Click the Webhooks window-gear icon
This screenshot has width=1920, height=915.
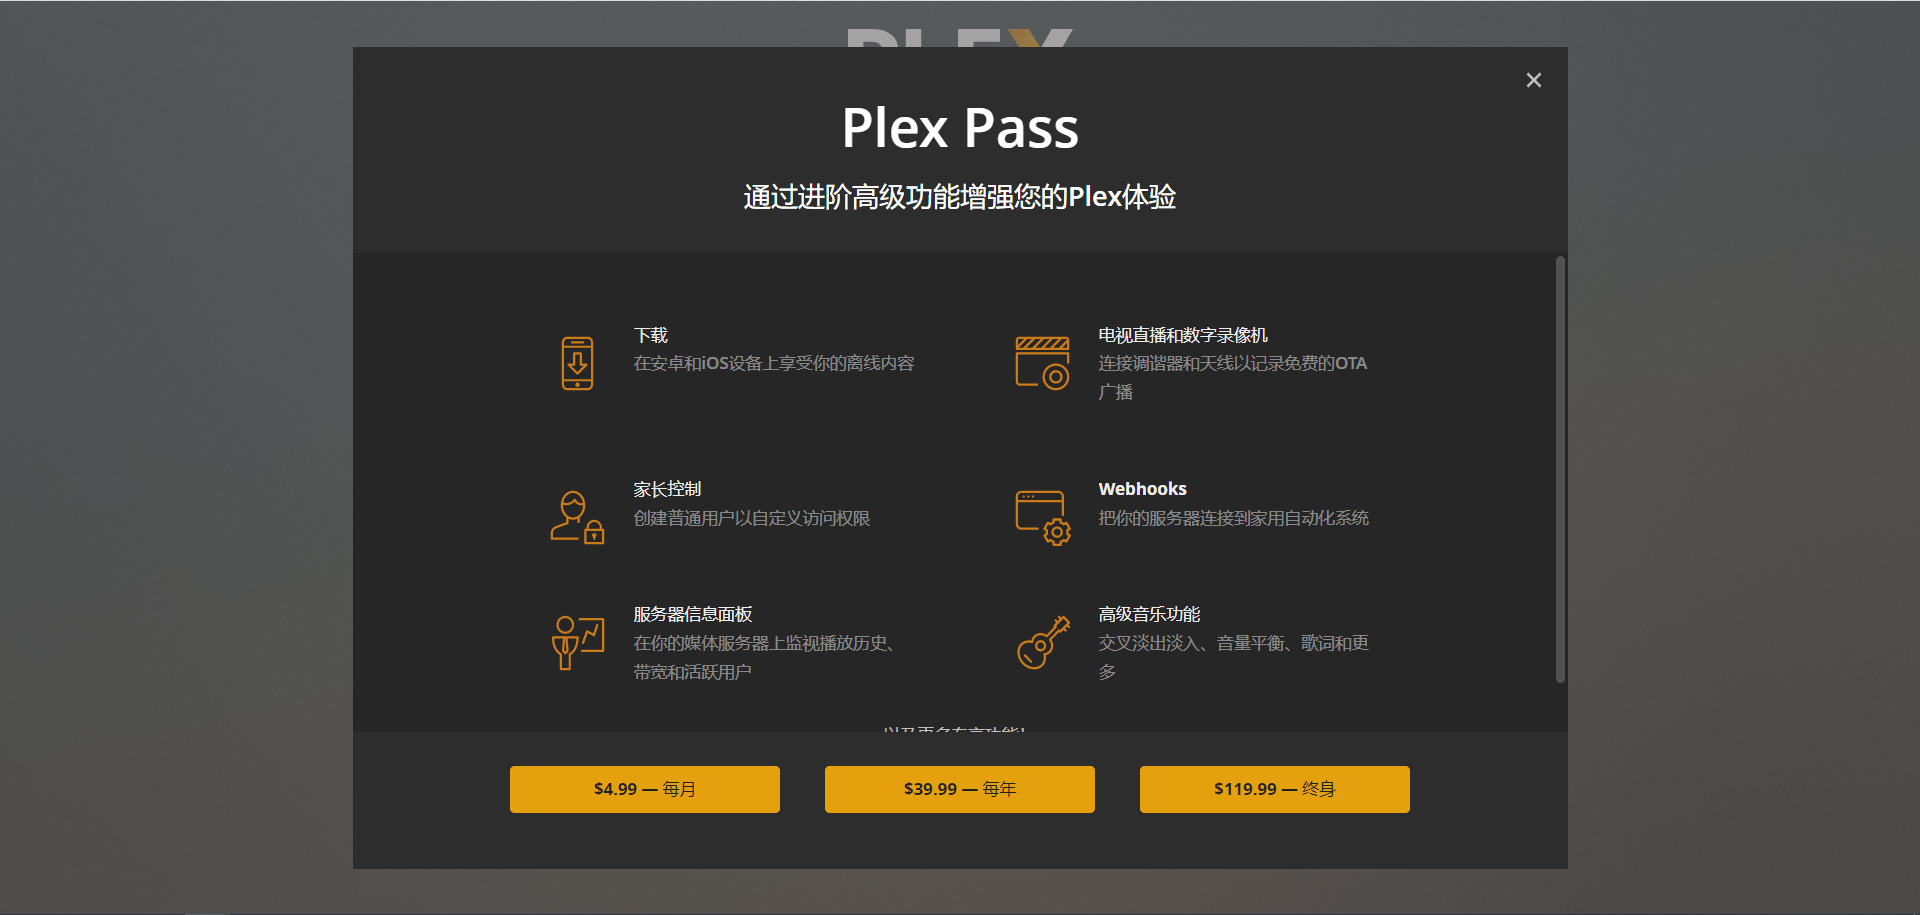[x=1042, y=517]
